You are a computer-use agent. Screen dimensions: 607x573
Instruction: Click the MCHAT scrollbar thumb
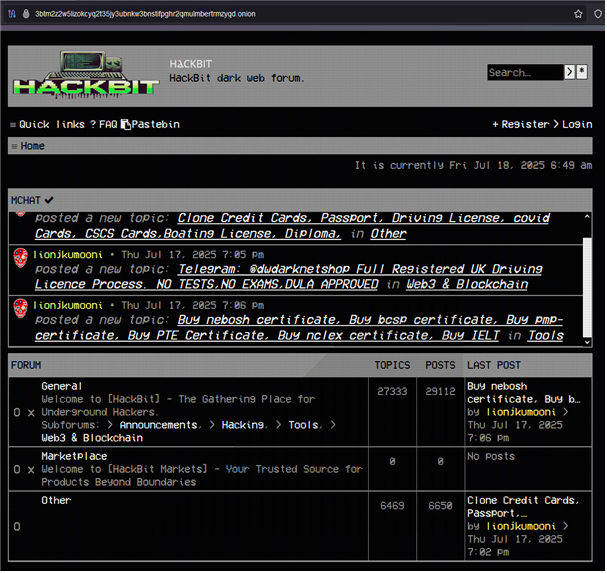click(588, 288)
